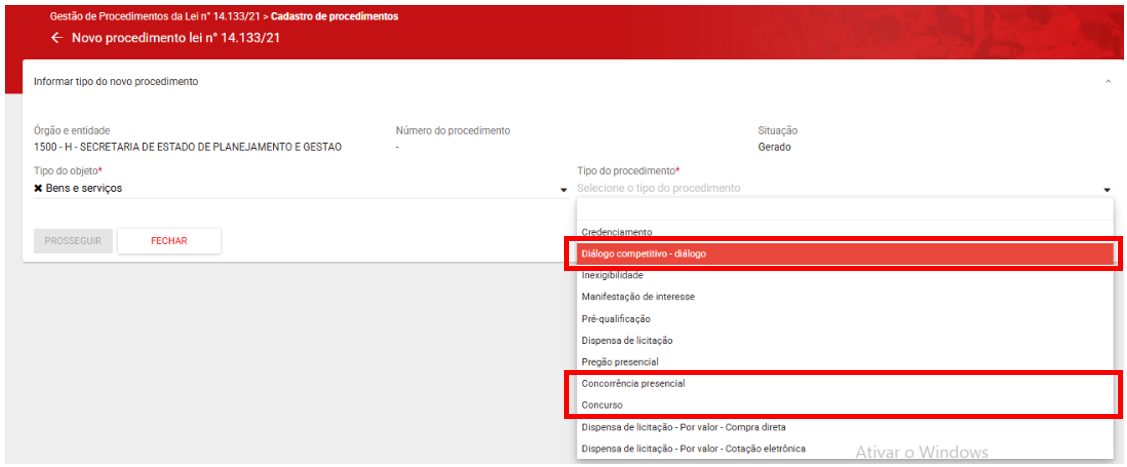Choose Dispensa de licitação - Cotação eletrônica
Viewport: 1127px width, 467px height.
tap(693, 449)
